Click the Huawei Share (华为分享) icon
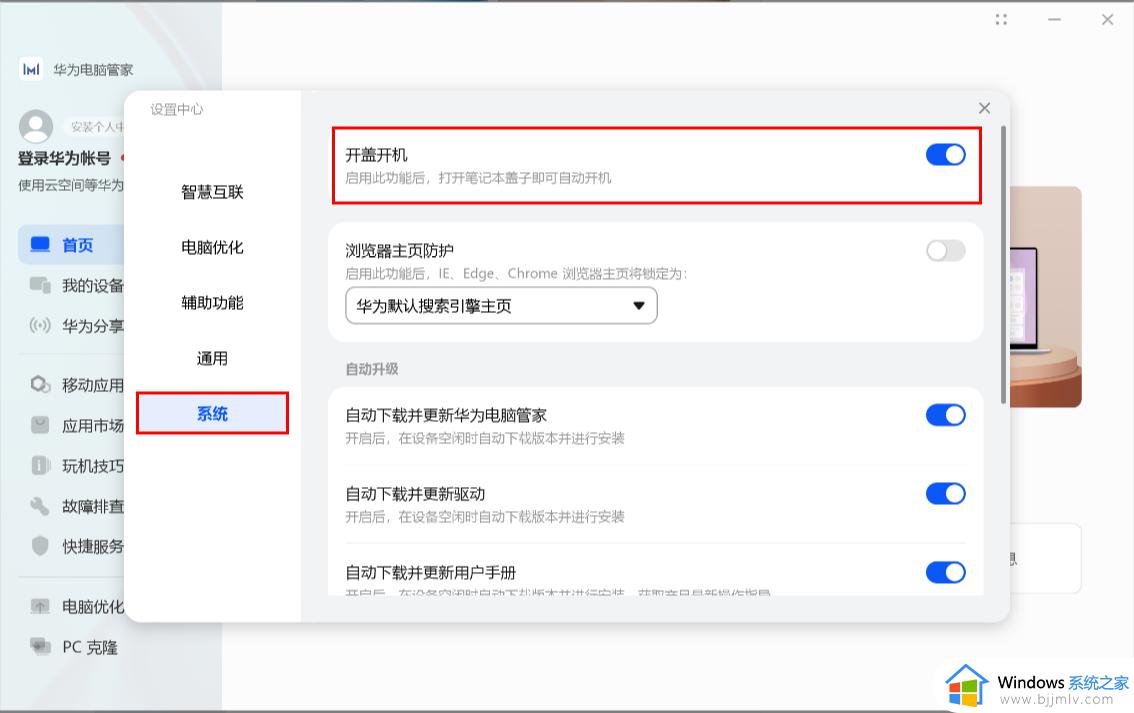 40,325
